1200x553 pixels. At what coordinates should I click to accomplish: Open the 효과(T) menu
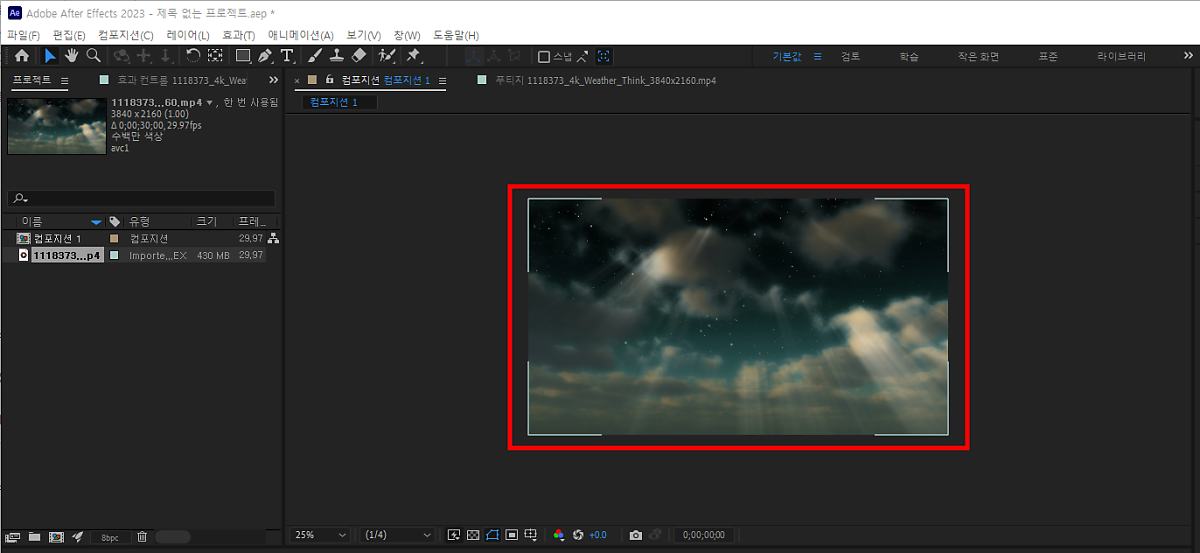pos(238,35)
